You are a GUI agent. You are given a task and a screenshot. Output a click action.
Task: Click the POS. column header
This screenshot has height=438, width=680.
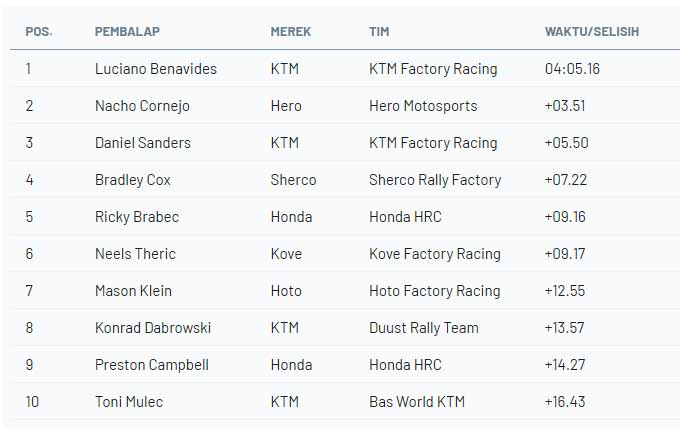click(39, 31)
